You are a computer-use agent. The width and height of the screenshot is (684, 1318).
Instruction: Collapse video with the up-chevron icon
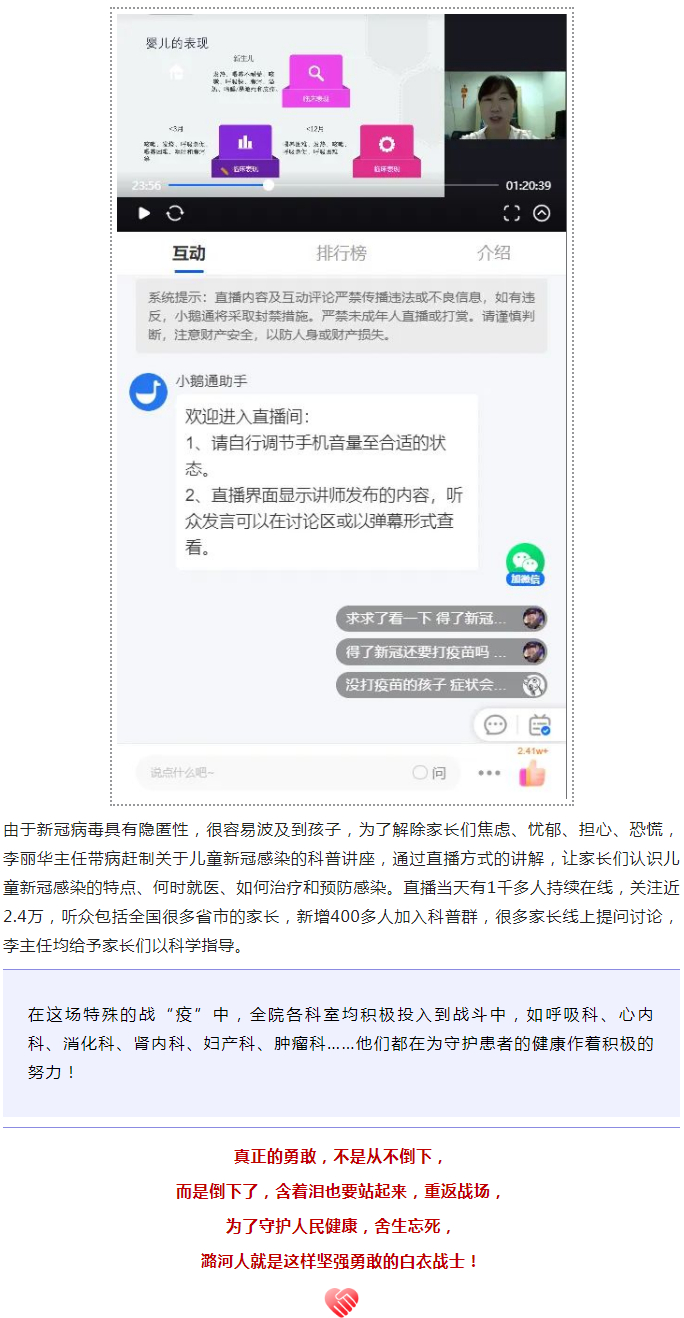pyautogui.click(x=541, y=213)
